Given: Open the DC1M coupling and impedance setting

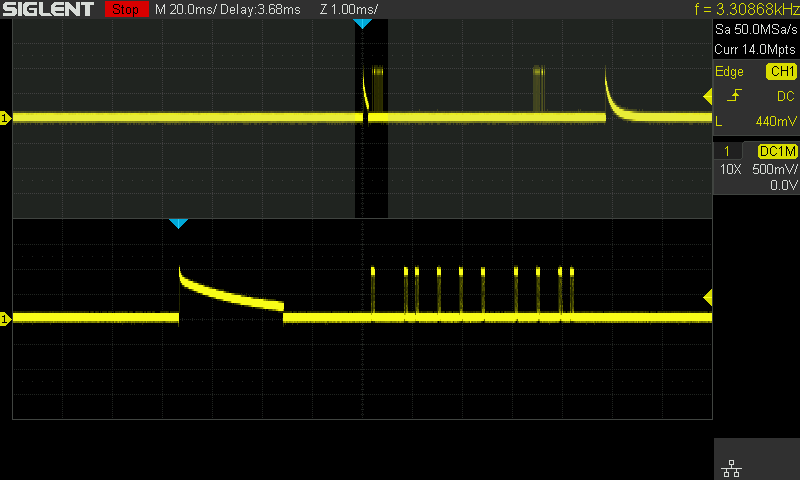Looking at the screenshot, I should 777,150.
